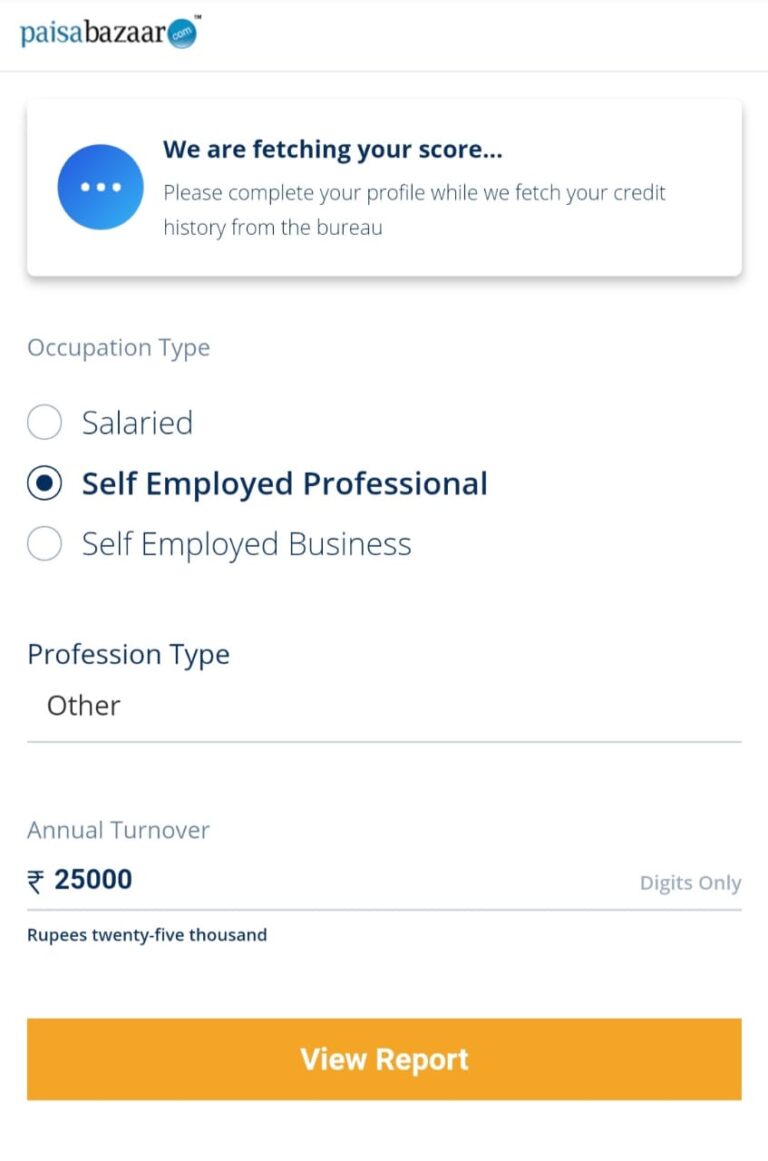Select Self Employed Business radio button
Screen dimensions: 768x1161
point(44,544)
